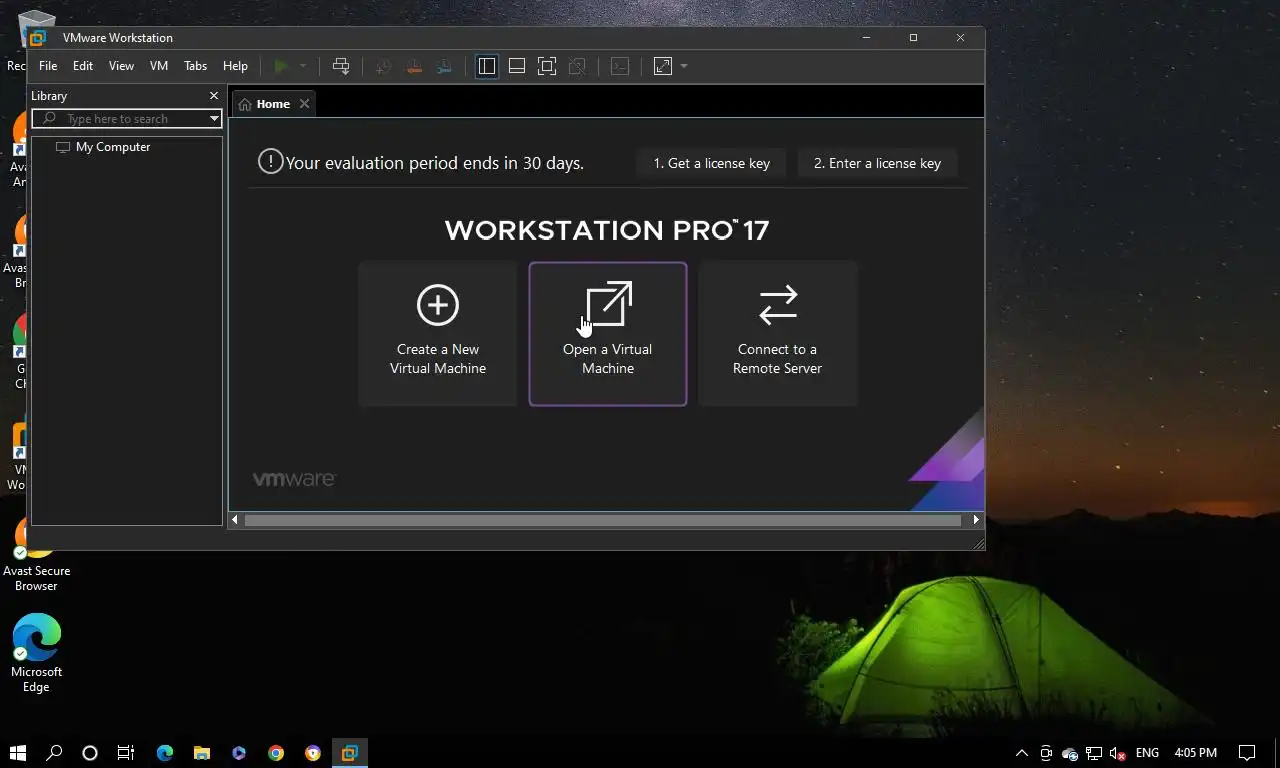
Task: Click the horizontal scrollbar thumb
Action: click(x=603, y=520)
